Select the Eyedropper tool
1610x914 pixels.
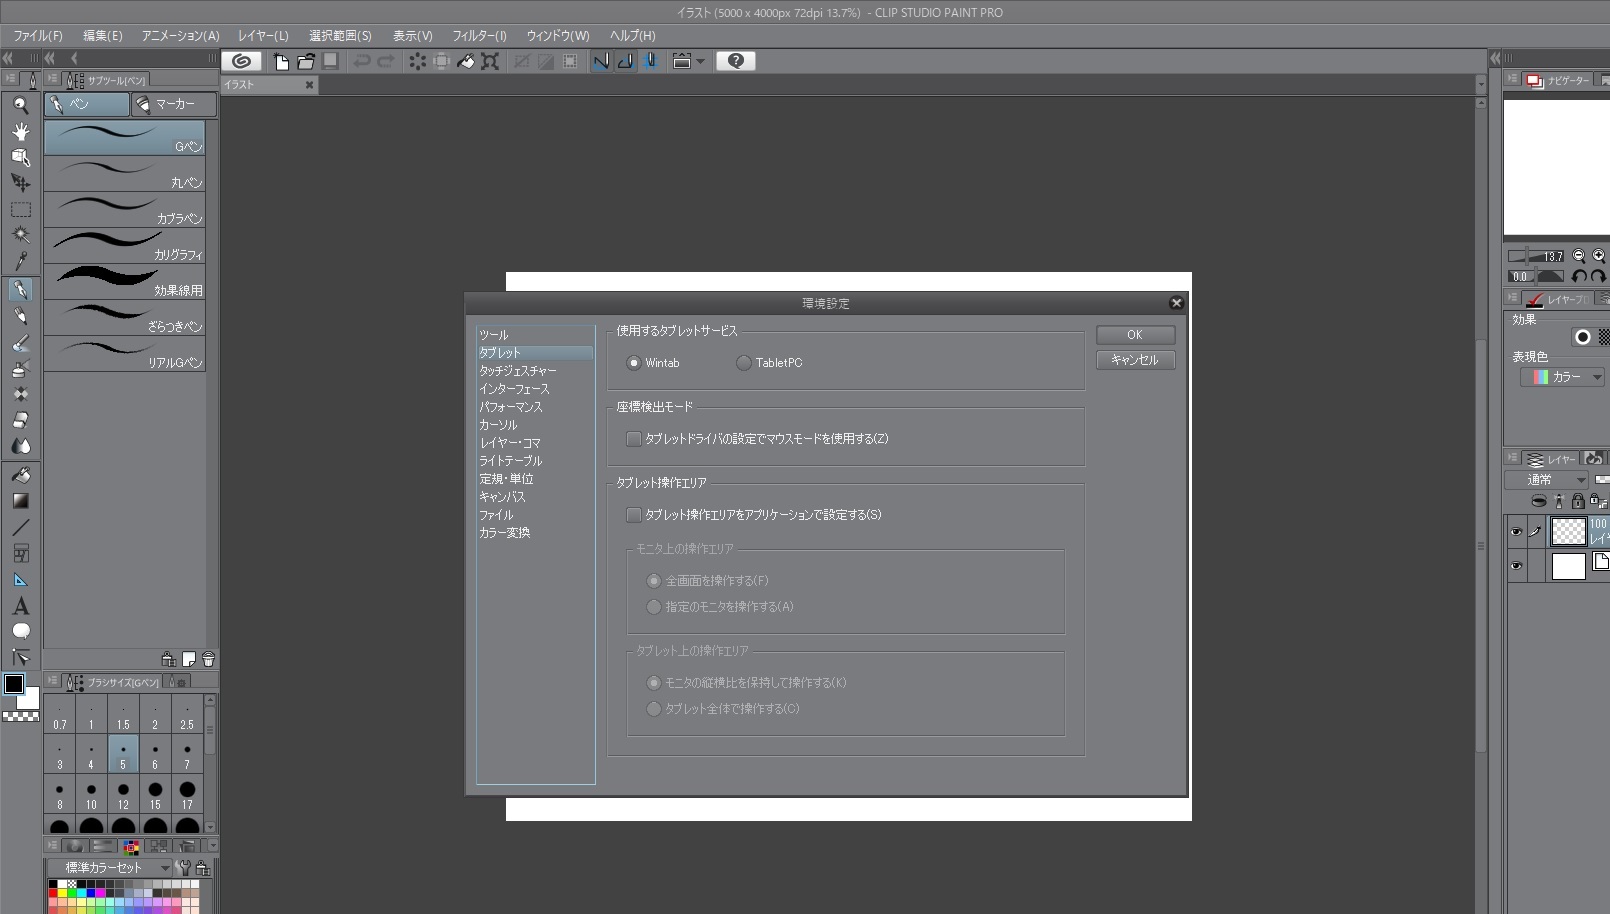point(20,261)
